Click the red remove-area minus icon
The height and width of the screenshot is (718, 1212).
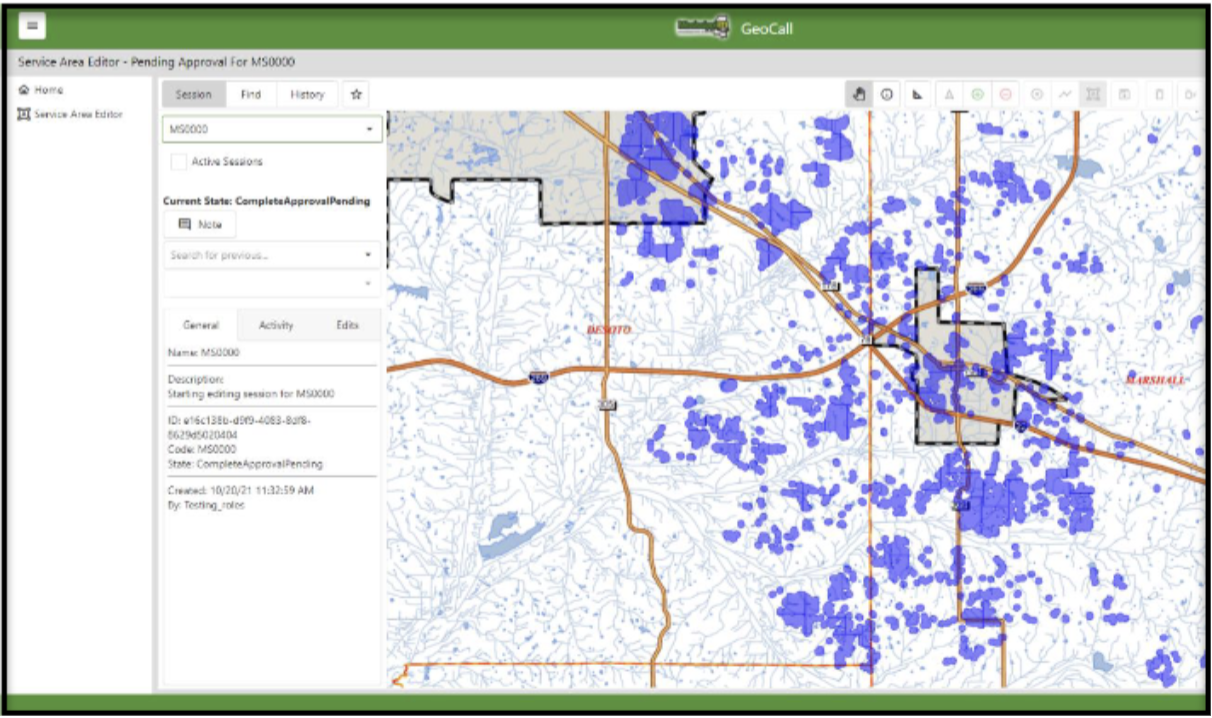(1005, 94)
